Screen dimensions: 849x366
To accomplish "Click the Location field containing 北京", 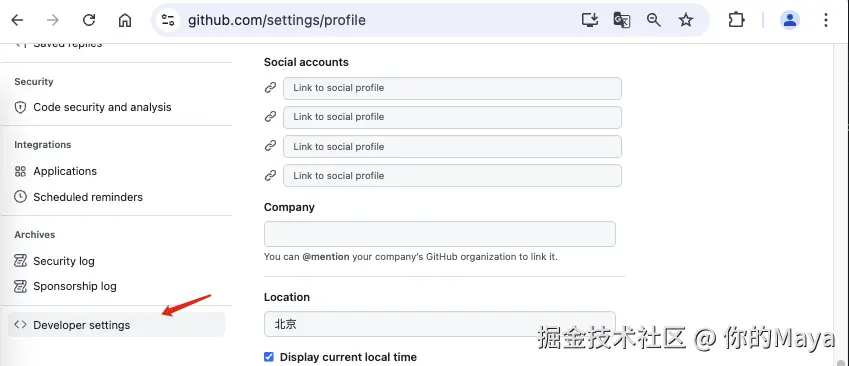I will (x=440, y=324).
